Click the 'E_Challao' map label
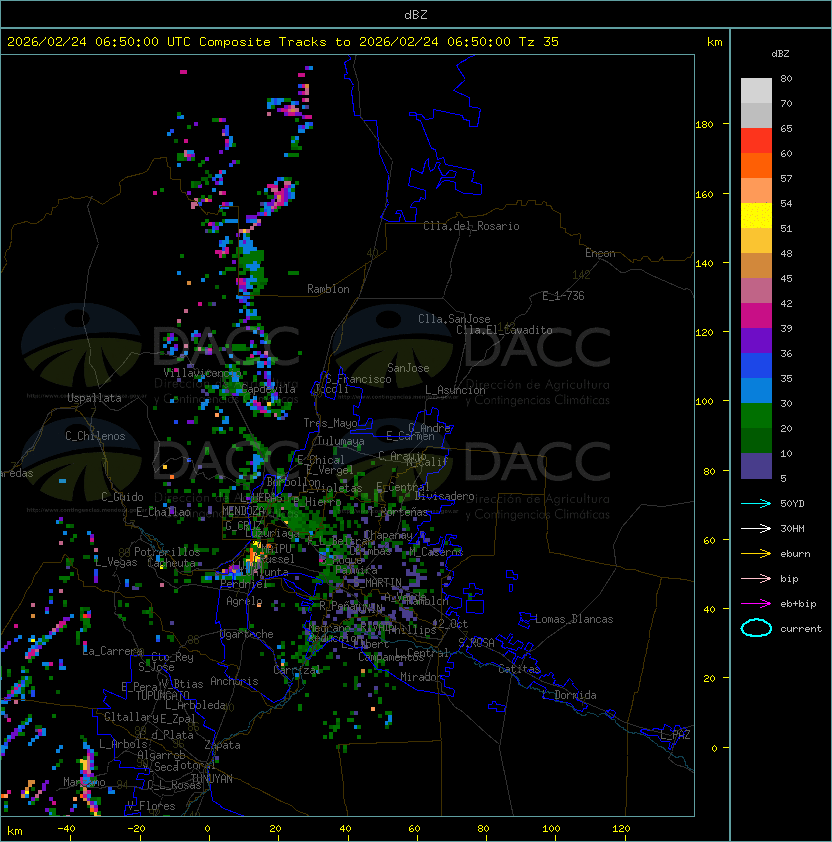 click(x=163, y=512)
